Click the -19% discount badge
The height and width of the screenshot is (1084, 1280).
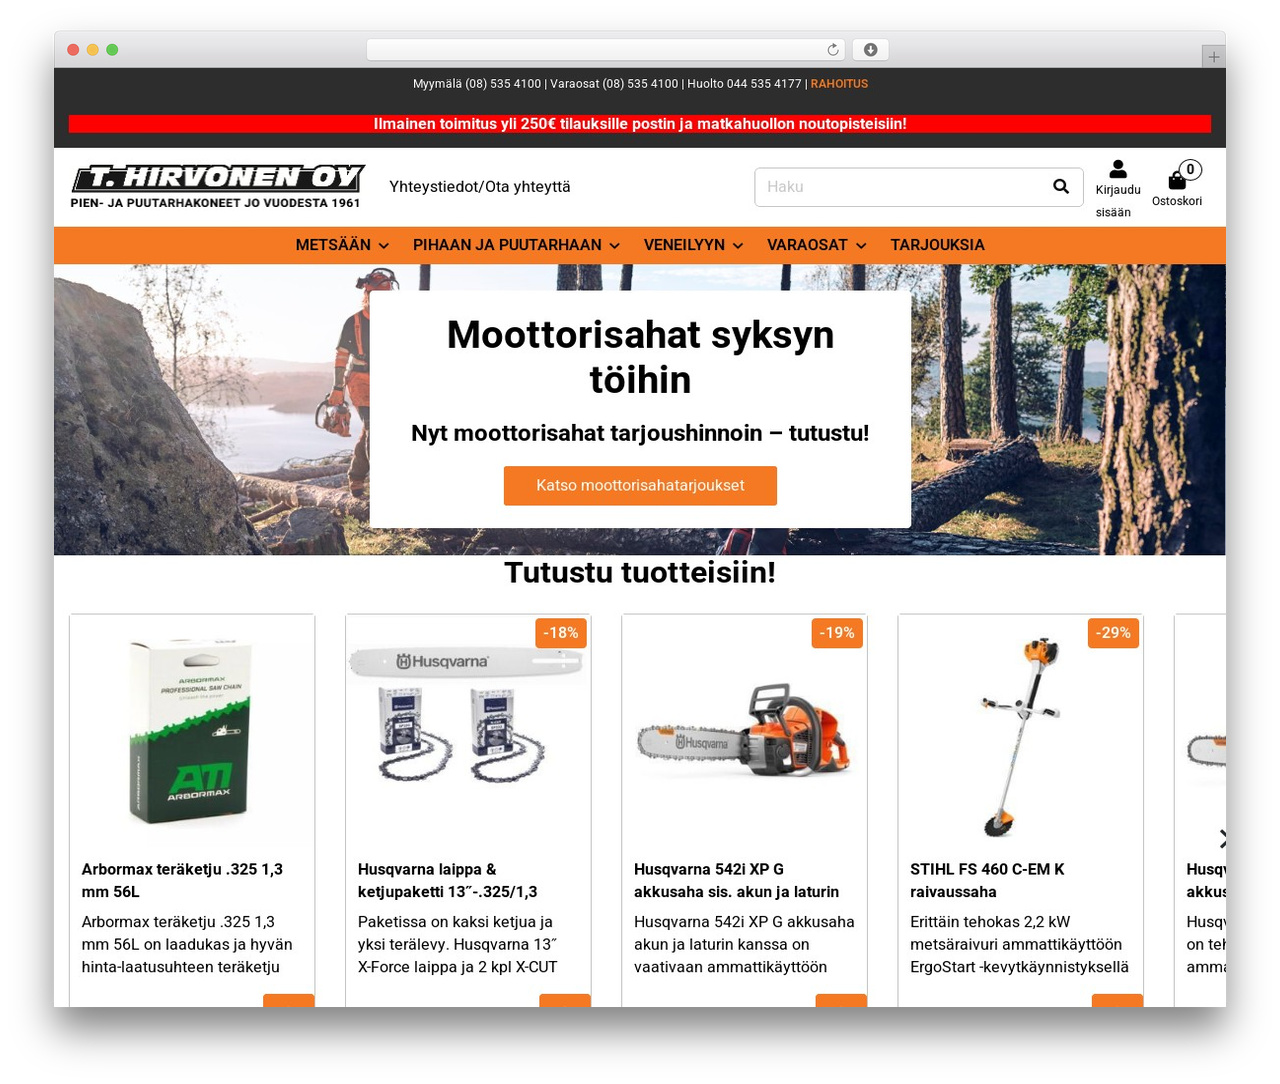[837, 633]
